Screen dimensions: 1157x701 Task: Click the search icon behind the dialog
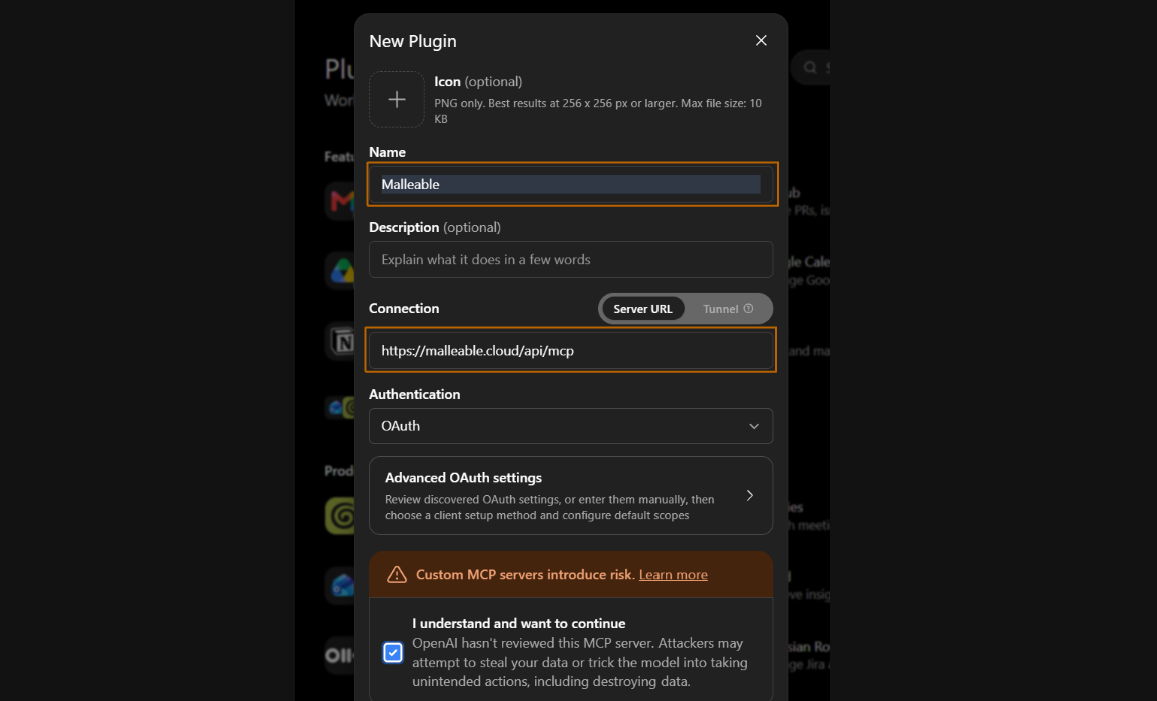810,67
